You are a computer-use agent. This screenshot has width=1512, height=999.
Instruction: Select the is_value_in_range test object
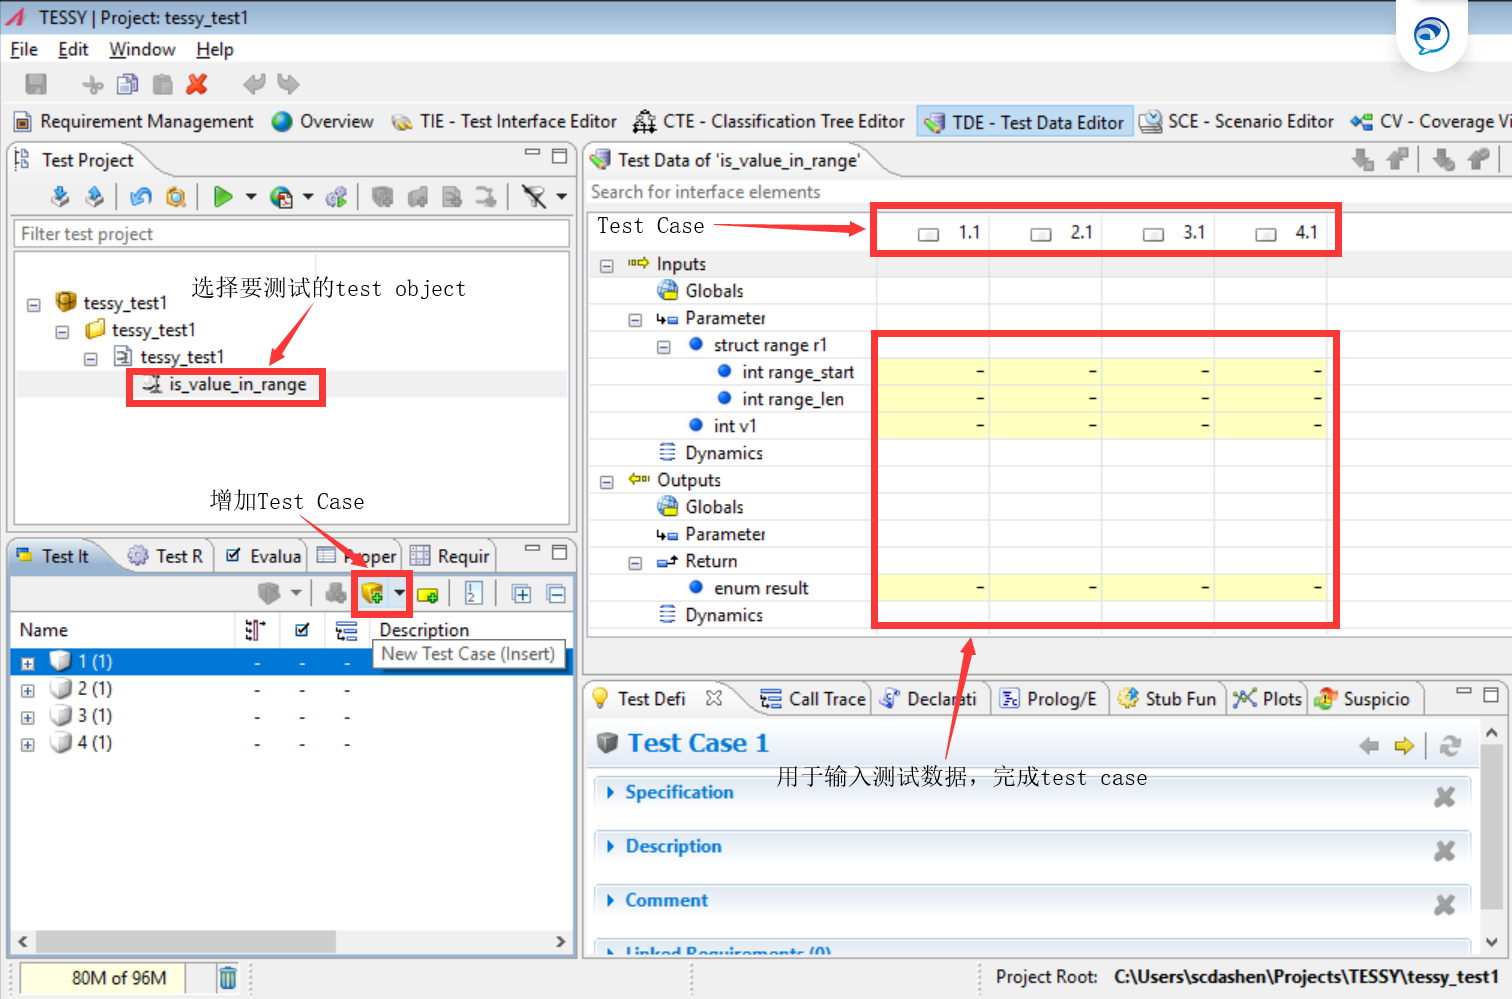(237, 385)
